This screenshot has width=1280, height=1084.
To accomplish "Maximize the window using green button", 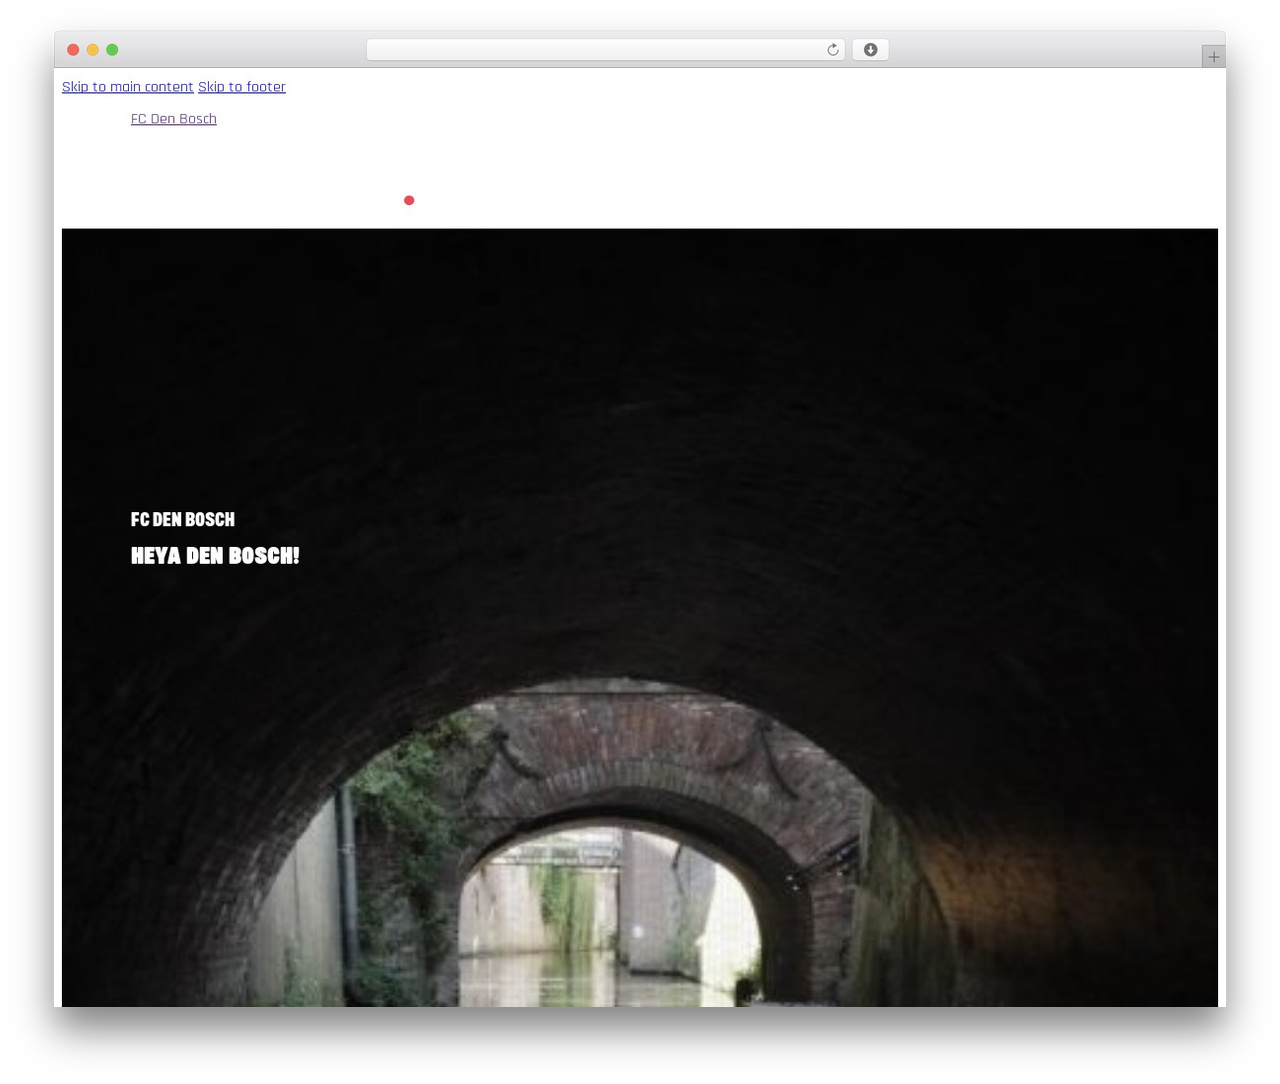I will click(x=112, y=50).
